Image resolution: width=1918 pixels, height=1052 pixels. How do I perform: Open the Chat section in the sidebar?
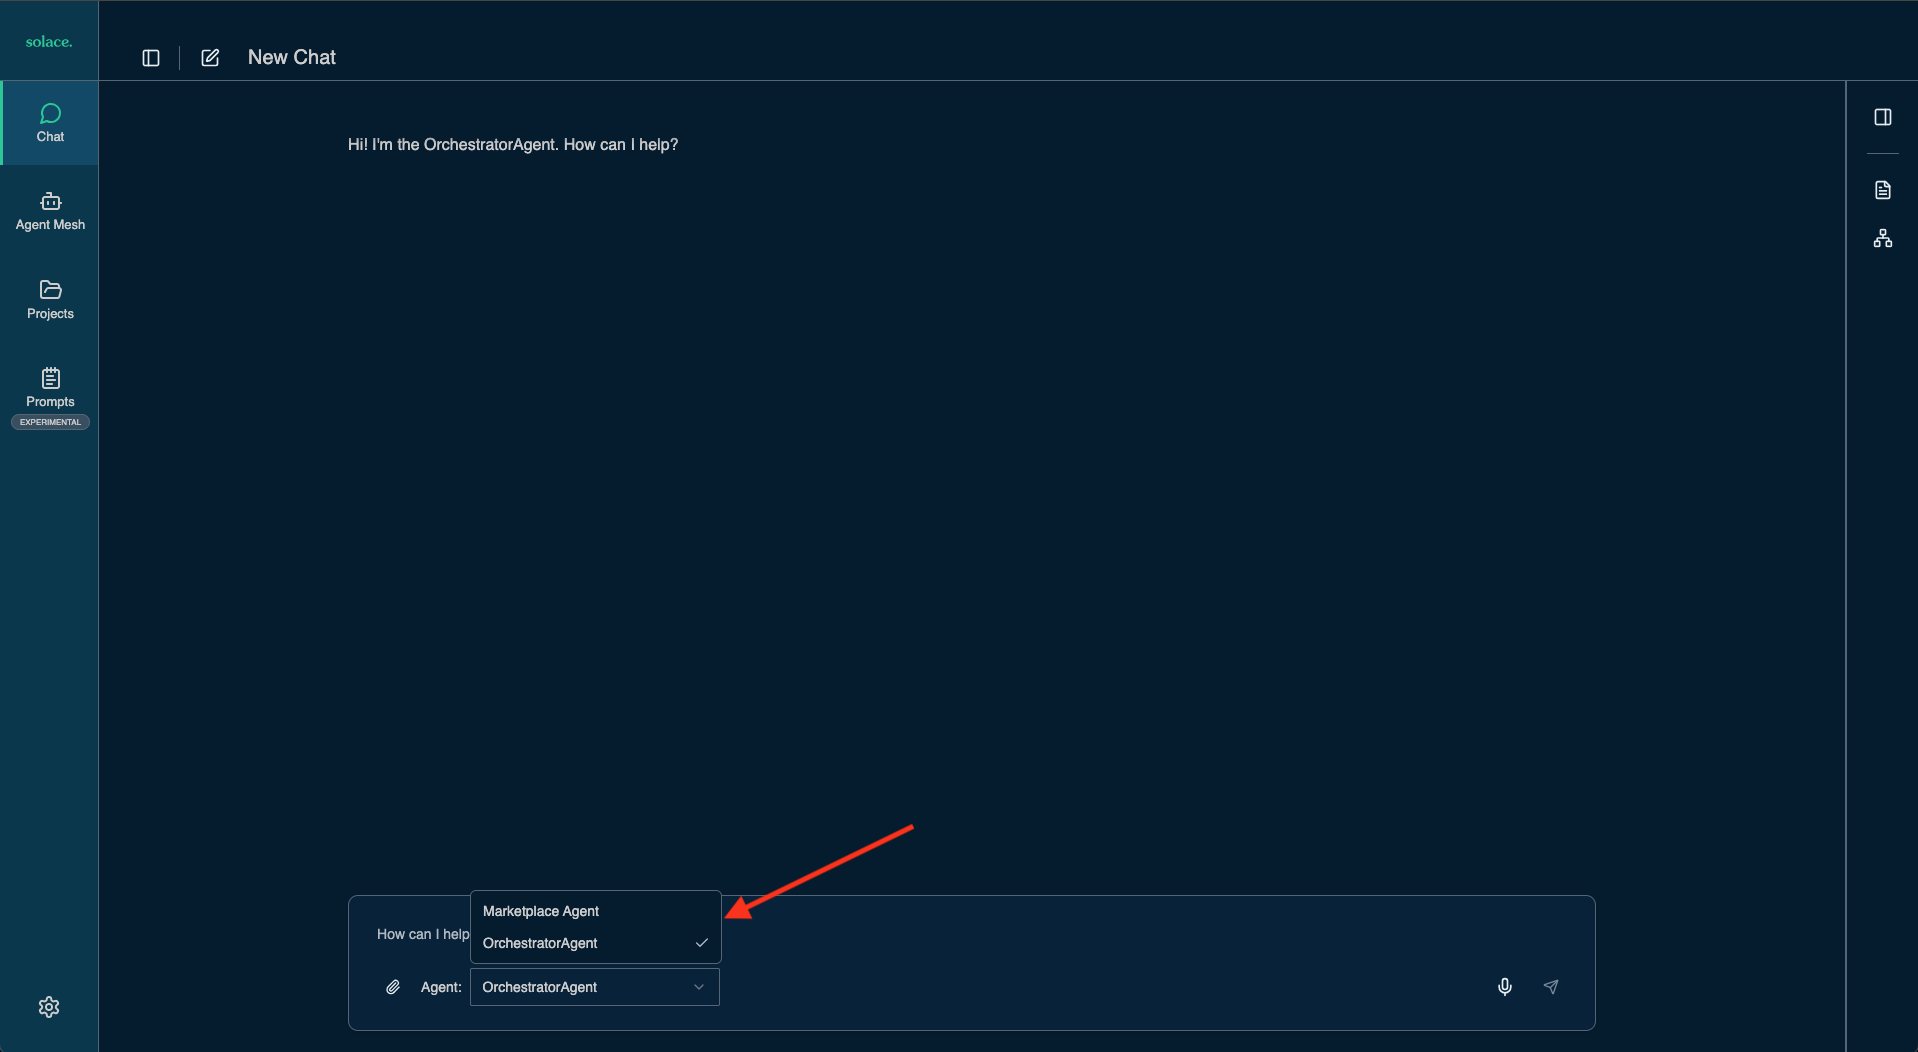(49, 122)
